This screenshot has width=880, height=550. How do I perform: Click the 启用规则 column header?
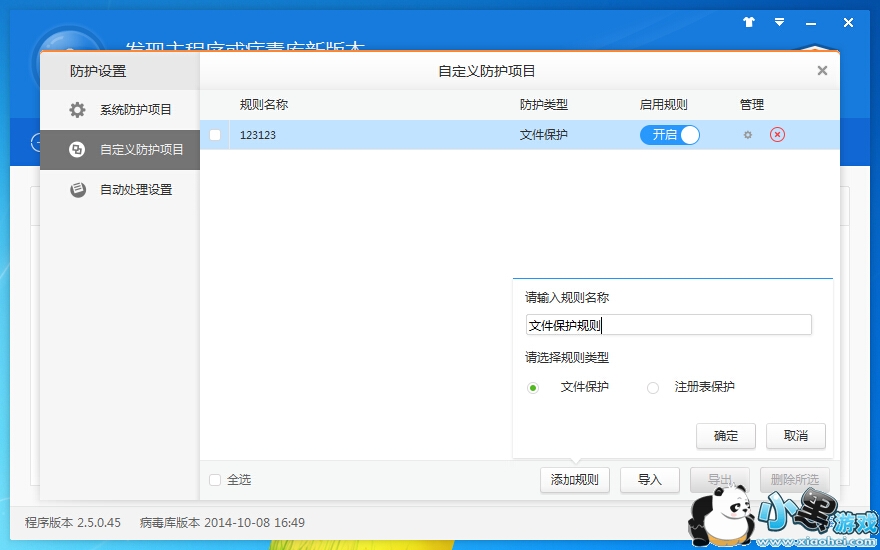[x=663, y=105]
